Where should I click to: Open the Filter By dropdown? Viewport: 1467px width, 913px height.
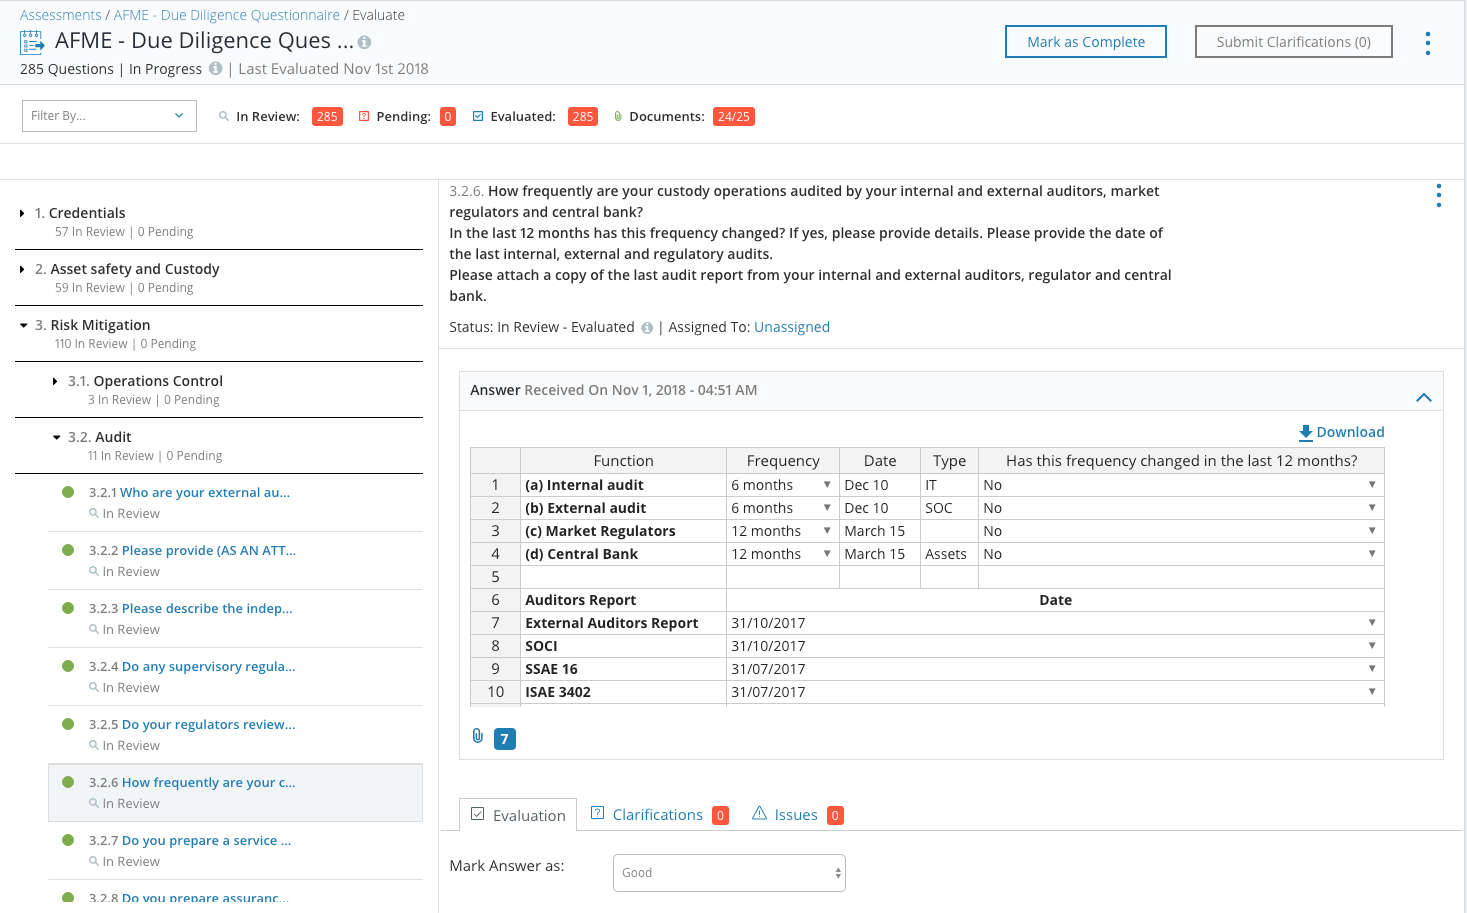click(109, 116)
